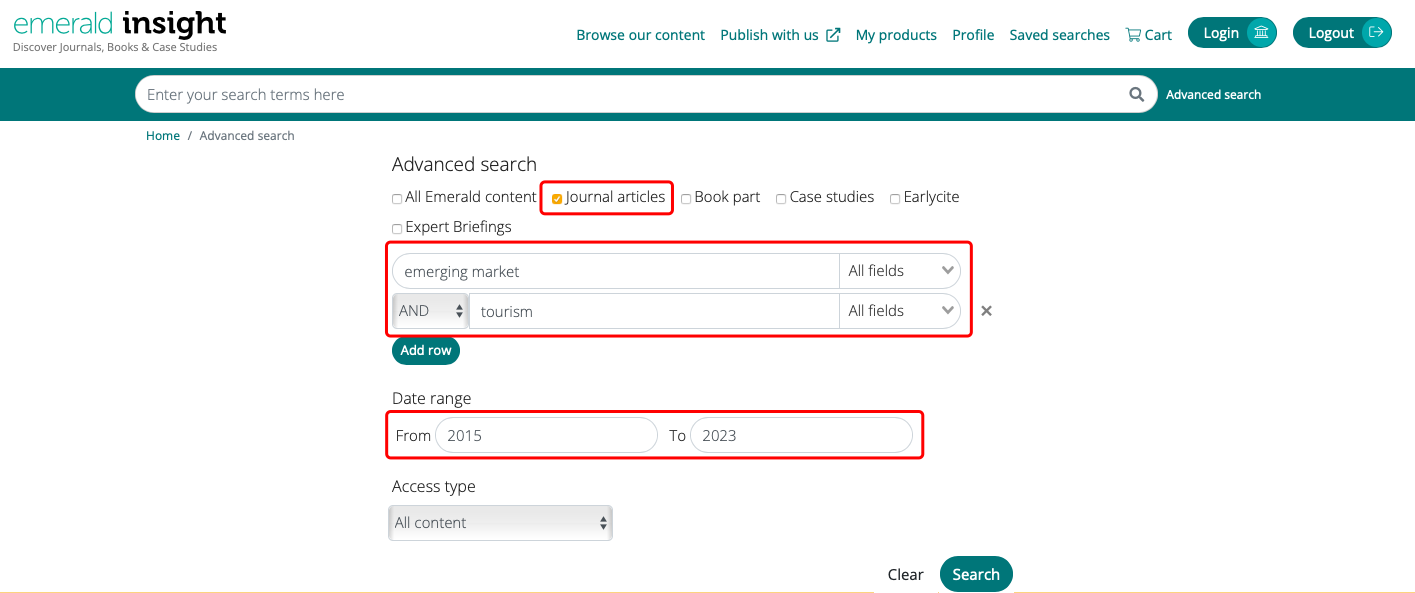1415x593 pixels.
Task: Click the Clear link
Action: [x=905, y=574]
